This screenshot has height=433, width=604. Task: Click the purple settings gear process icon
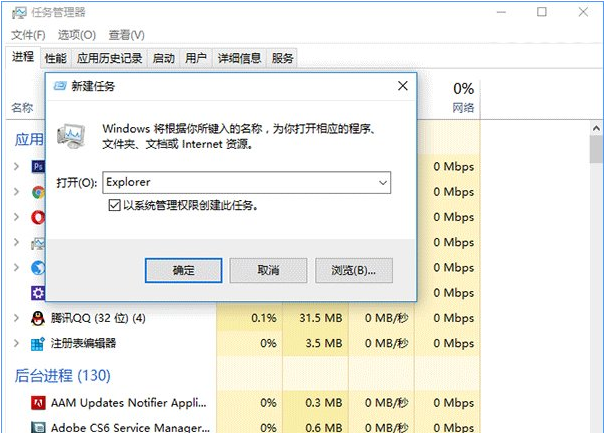(x=38, y=293)
